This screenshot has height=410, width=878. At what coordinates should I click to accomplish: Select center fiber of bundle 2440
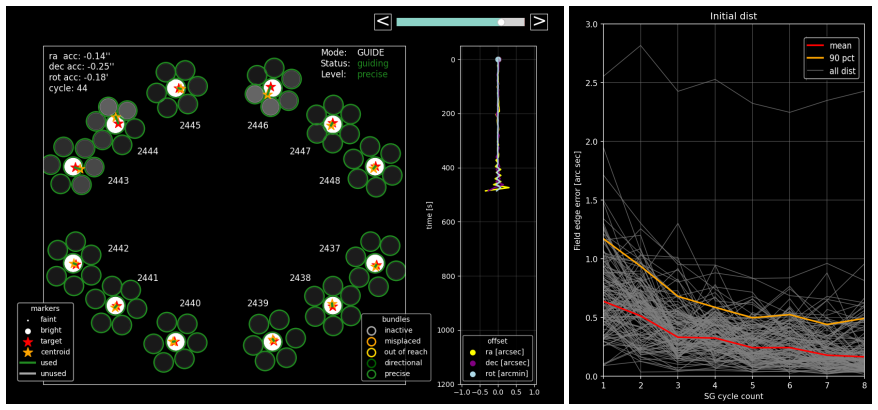click(175, 341)
